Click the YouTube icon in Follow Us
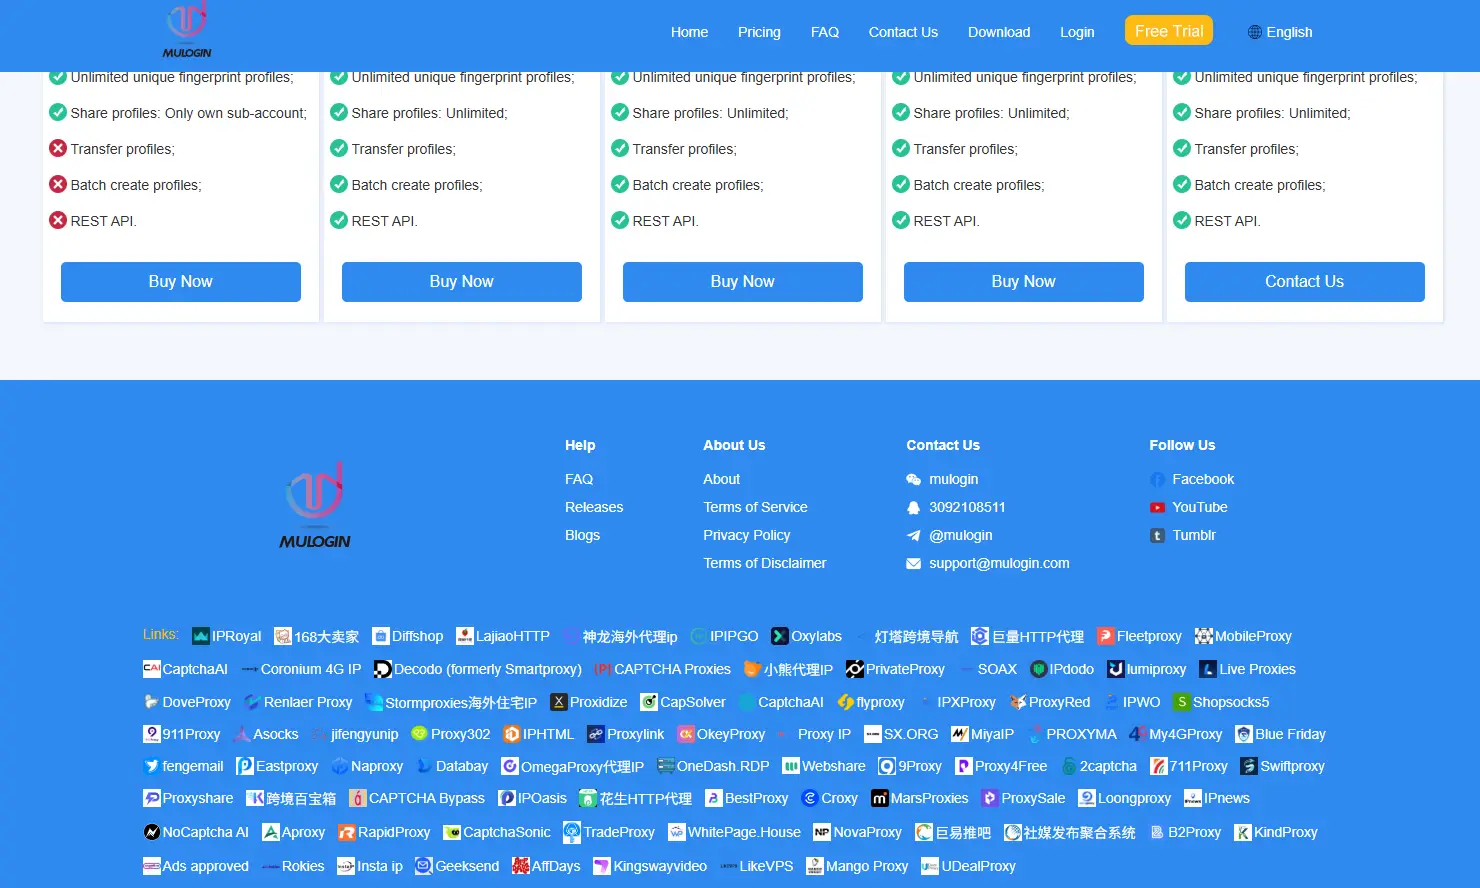 pos(1157,508)
